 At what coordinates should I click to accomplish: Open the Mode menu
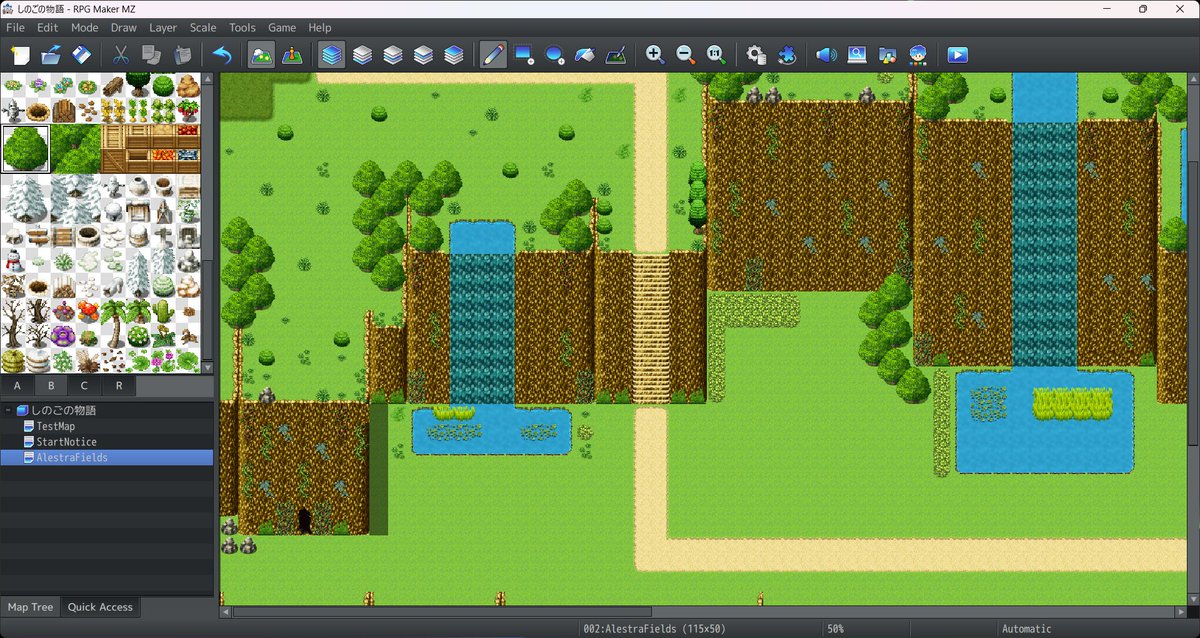pyautogui.click(x=85, y=28)
